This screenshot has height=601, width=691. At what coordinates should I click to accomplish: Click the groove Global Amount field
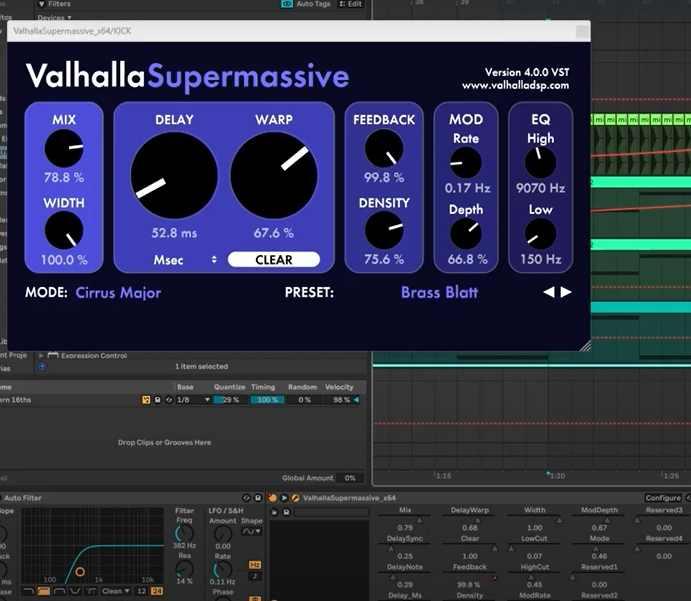point(349,478)
